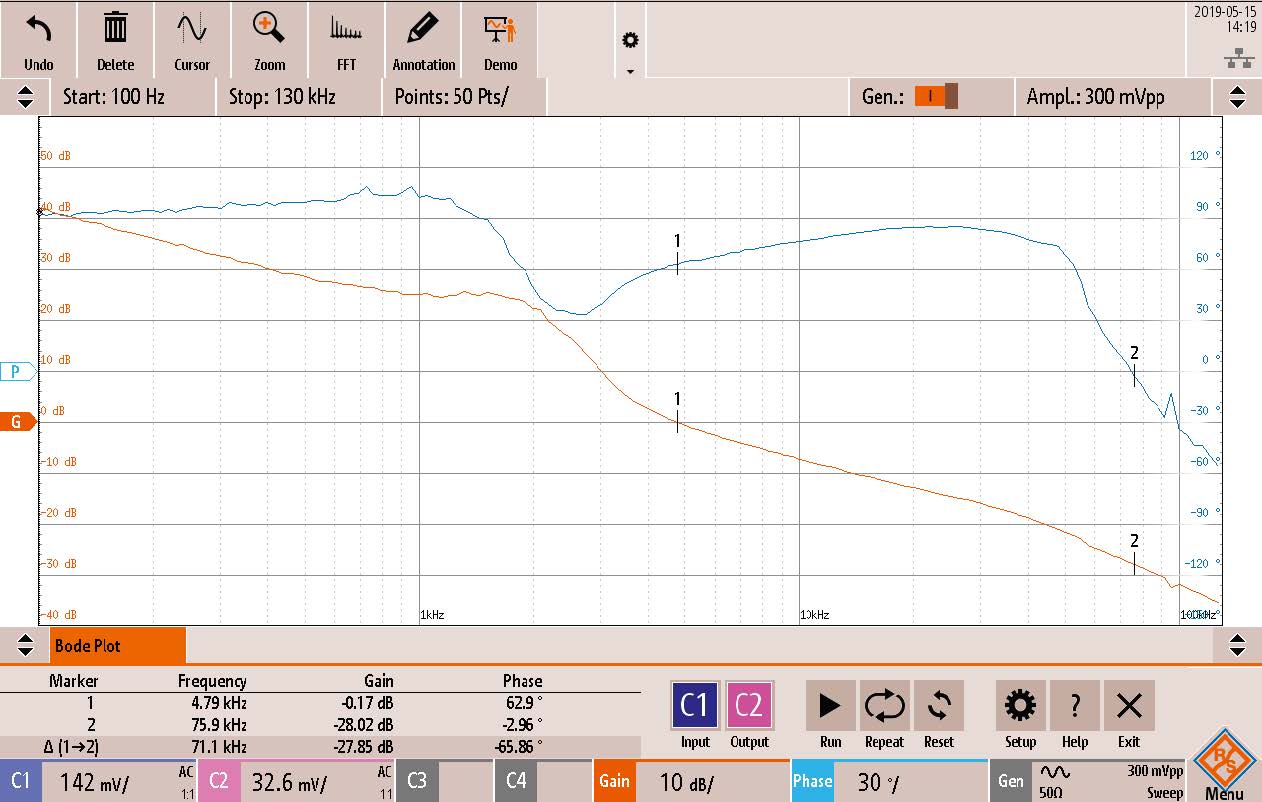The width and height of the screenshot is (1262, 802).
Task: Toggle C1 Input channel button
Action: pyautogui.click(x=694, y=706)
